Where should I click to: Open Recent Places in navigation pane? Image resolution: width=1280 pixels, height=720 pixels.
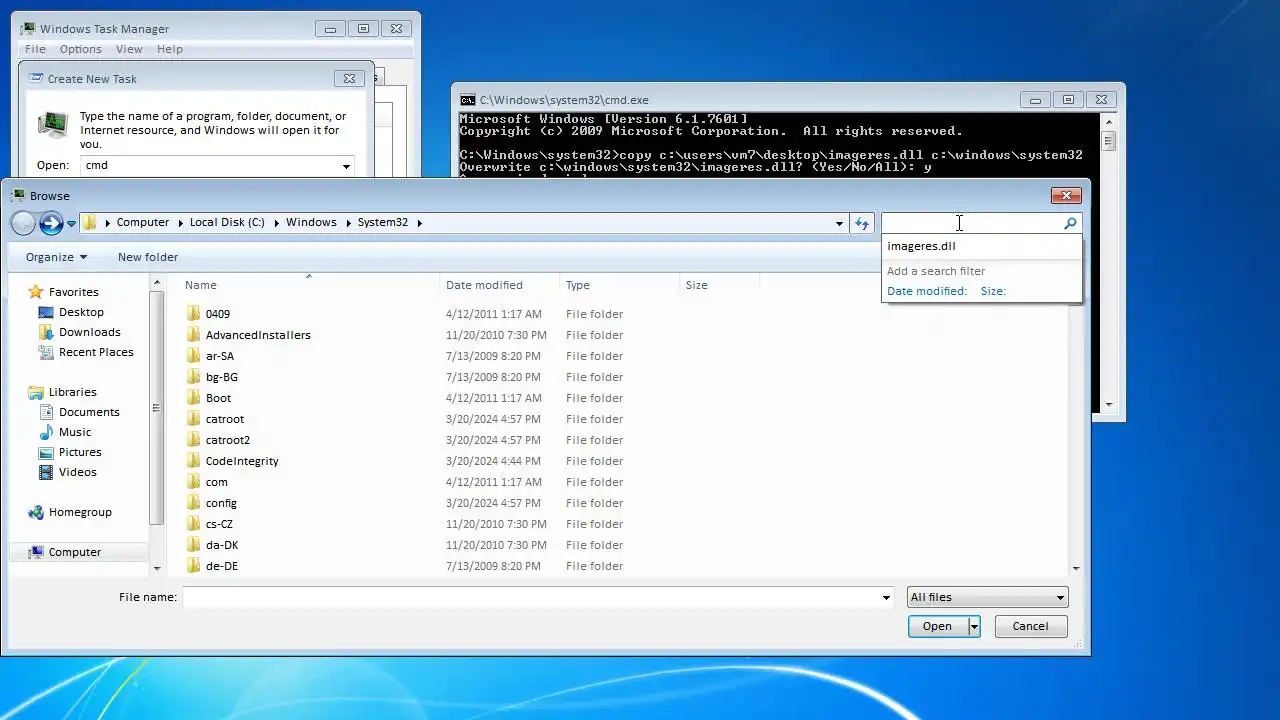tap(96, 352)
